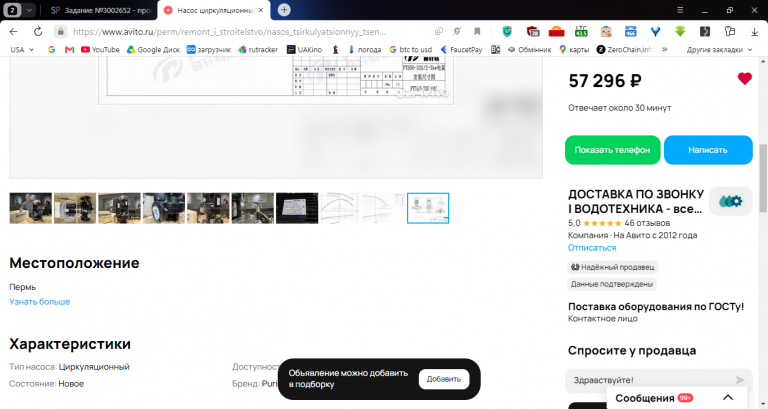Click the seller's water-gear logo

(x=730, y=201)
